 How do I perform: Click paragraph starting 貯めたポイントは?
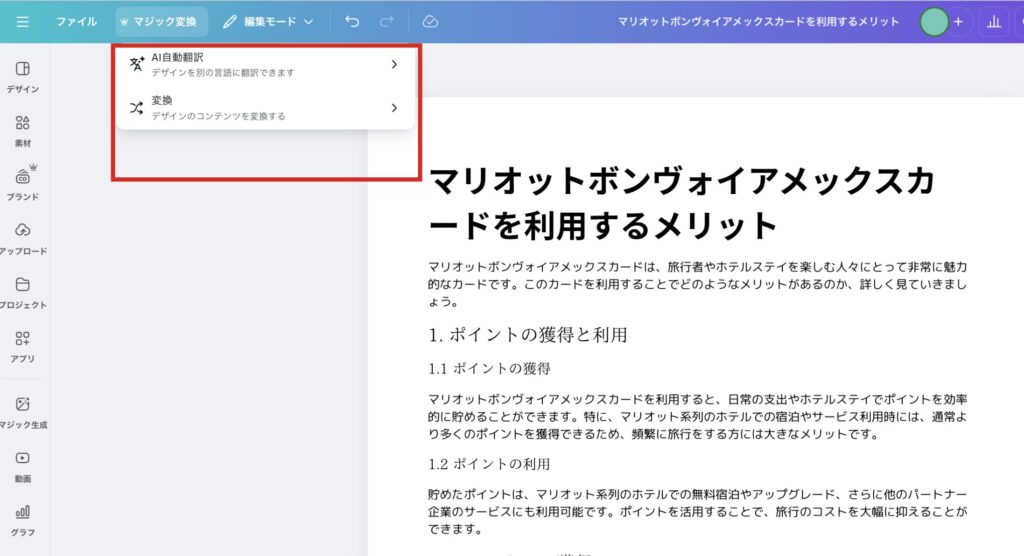tap(697, 512)
